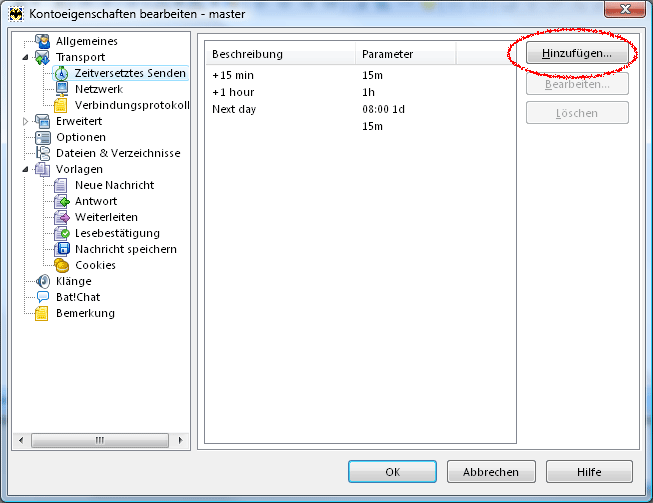Image resolution: width=653 pixels, height=503 pixels.
Task: Select the "08:00 1d" parameter cell
Action: pos(383,110)
